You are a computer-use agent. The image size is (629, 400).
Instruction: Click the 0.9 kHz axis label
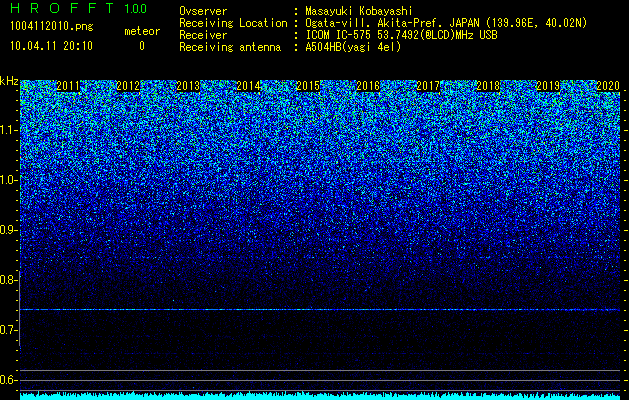[8, 230]
